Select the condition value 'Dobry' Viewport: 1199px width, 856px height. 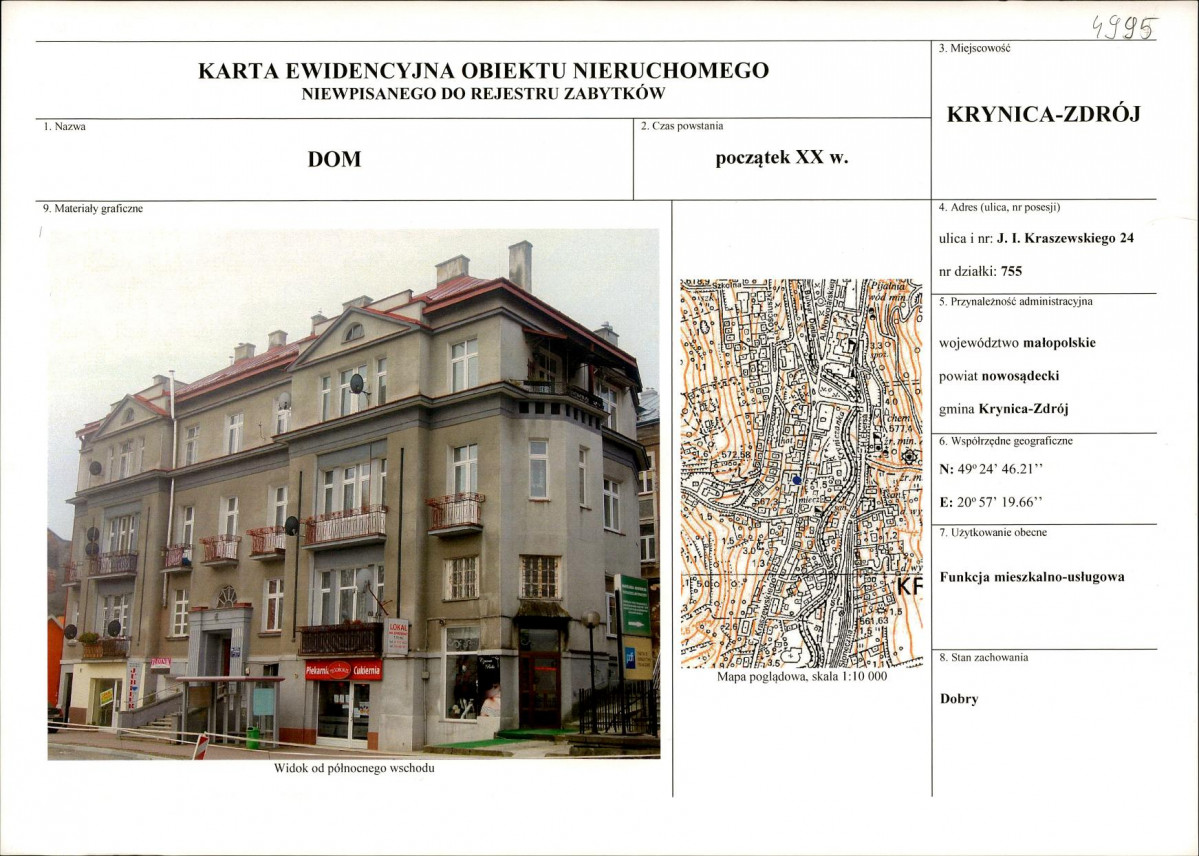[x=959, y=698]
